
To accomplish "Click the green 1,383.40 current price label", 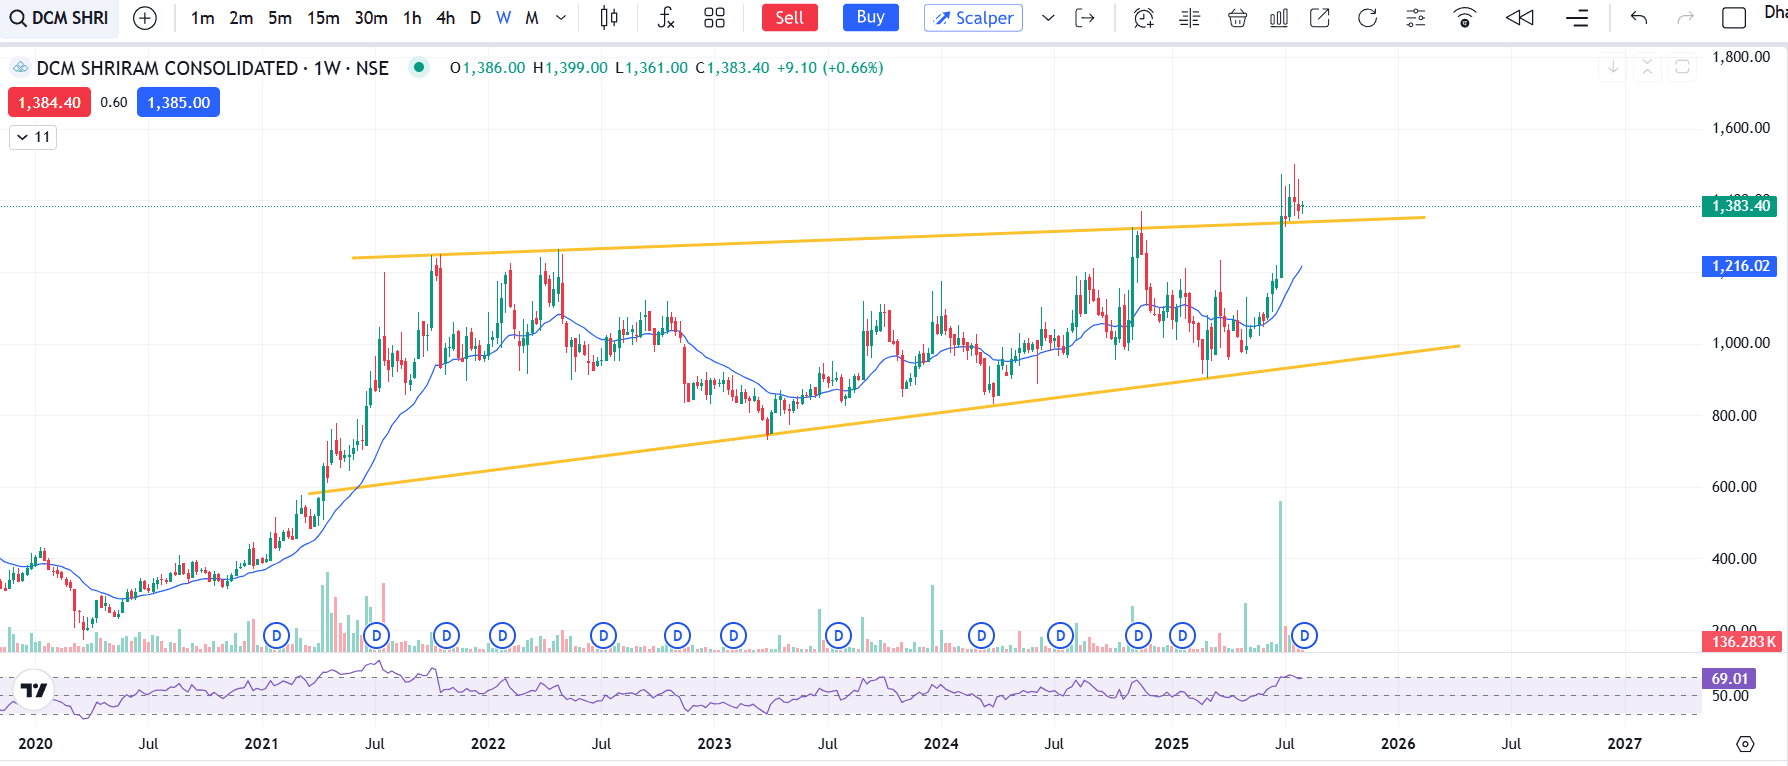I will (x=1741, y=206).
